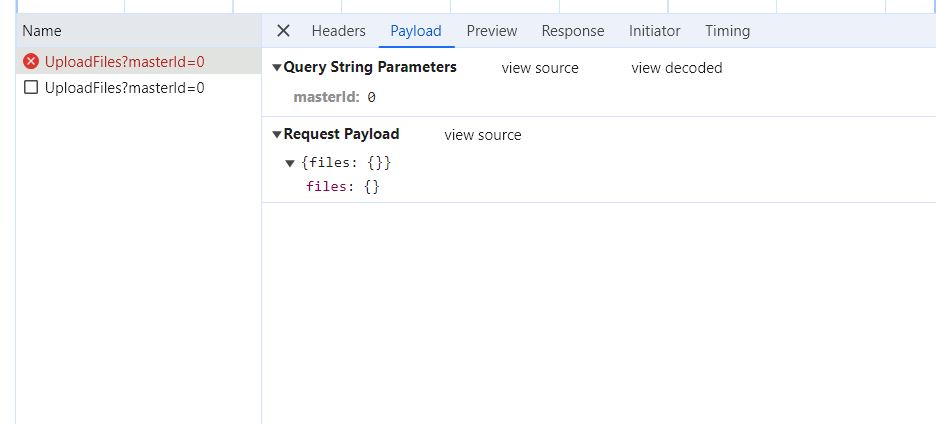The width and height of the screenshot is (936, 424).
Task: Select the masterId parameter row
Action: coord(334,98)
